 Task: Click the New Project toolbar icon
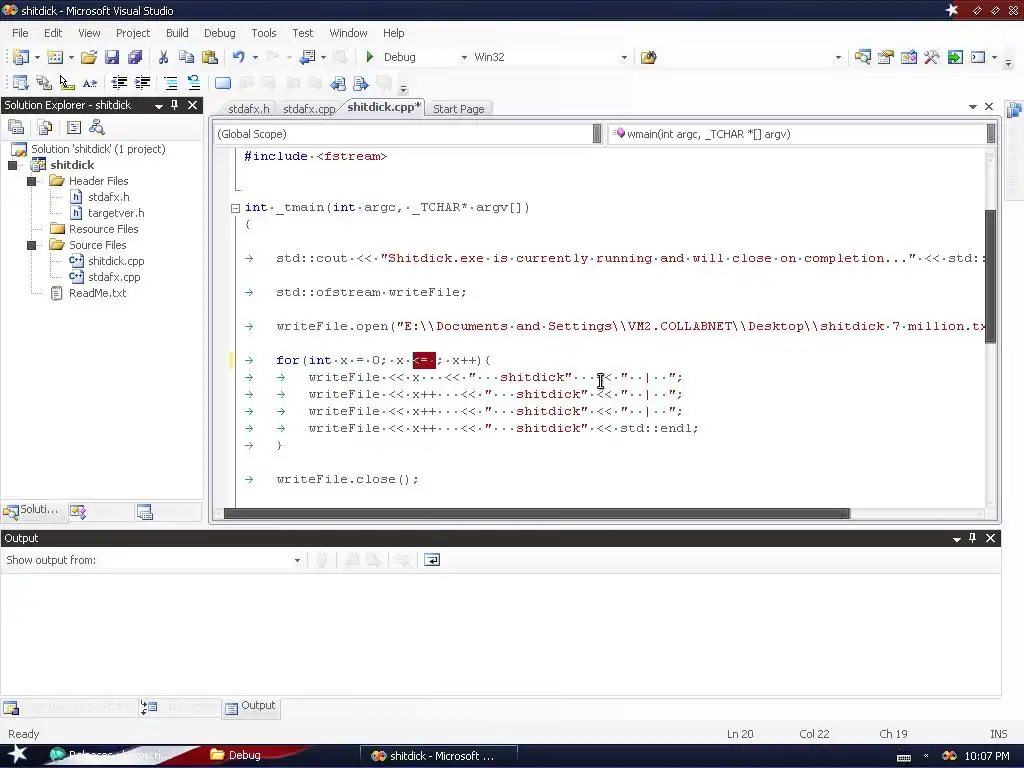[x=21, y=57]
